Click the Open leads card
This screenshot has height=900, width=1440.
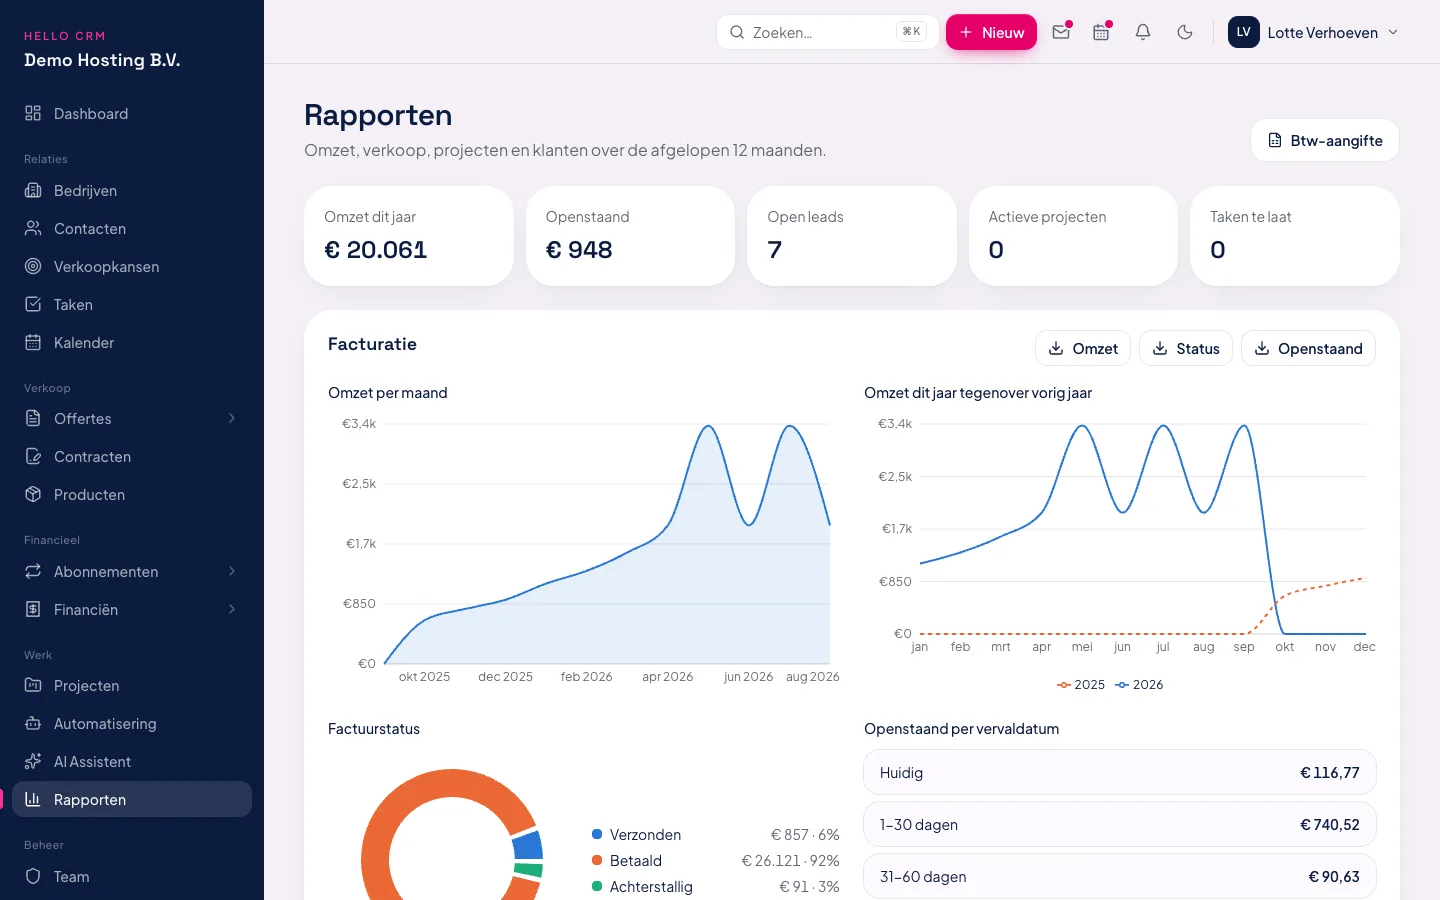[852, 236]
